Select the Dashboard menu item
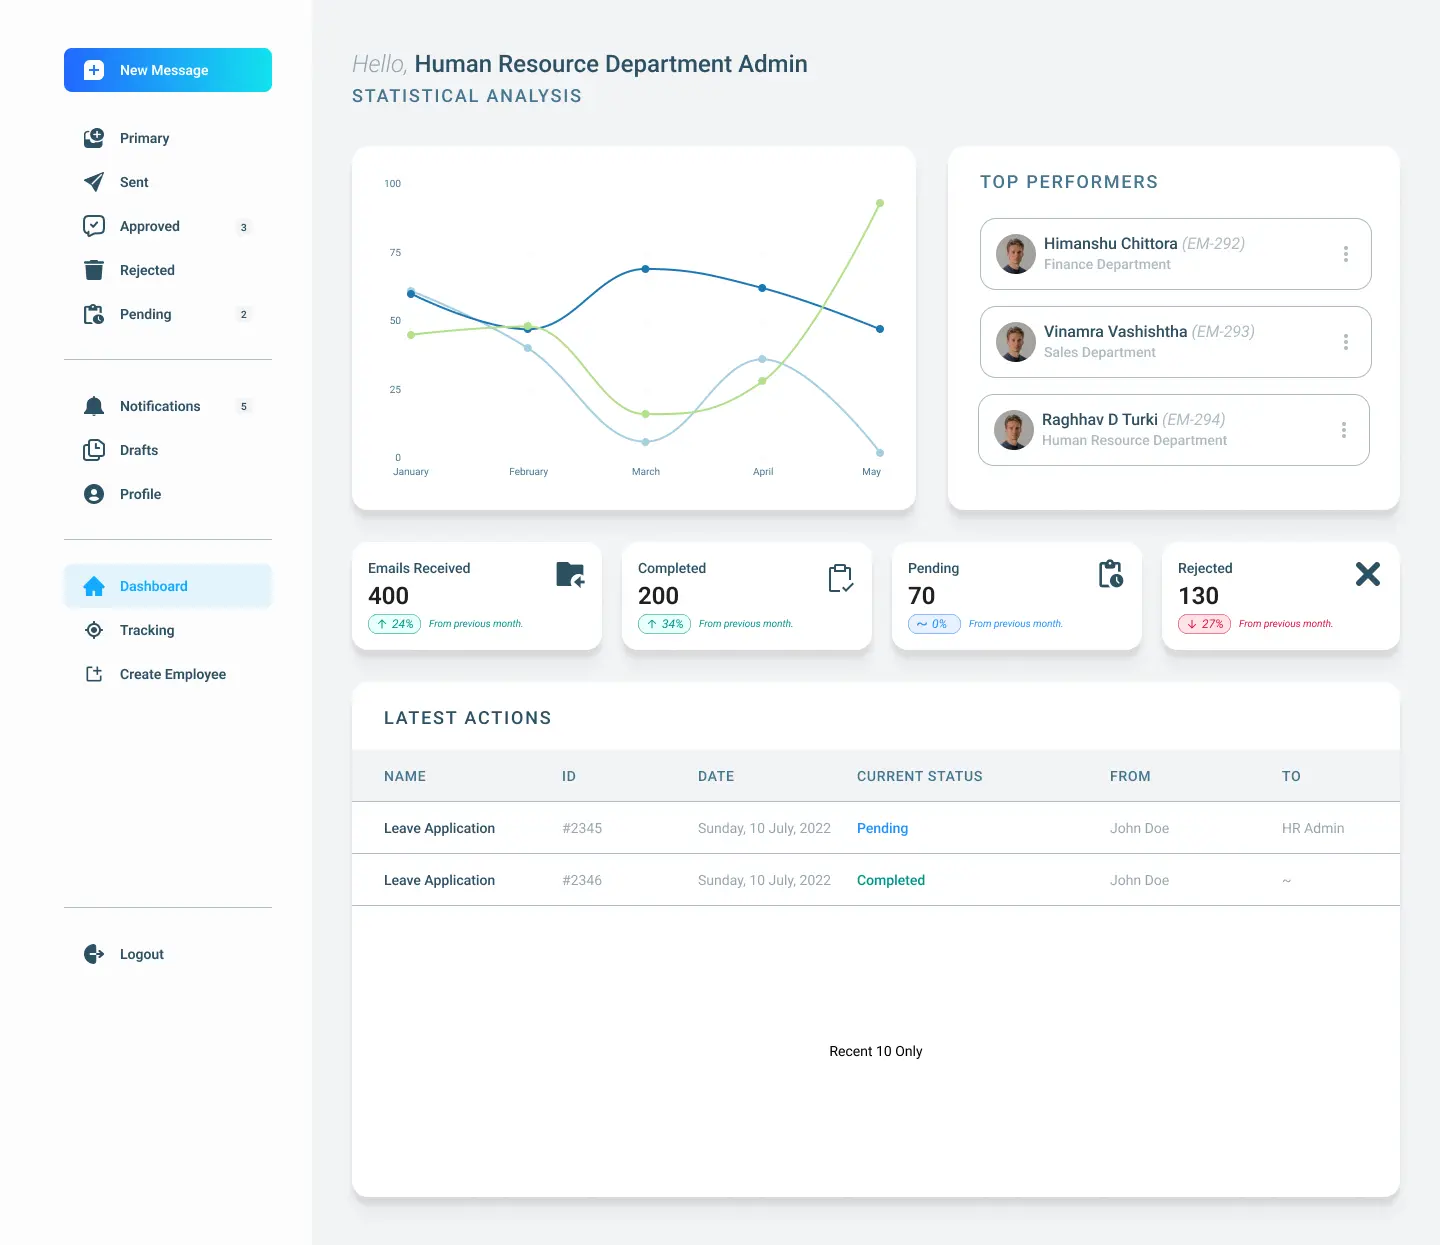Viewport: 1440px width, 1245px height. tap(168, 586)
